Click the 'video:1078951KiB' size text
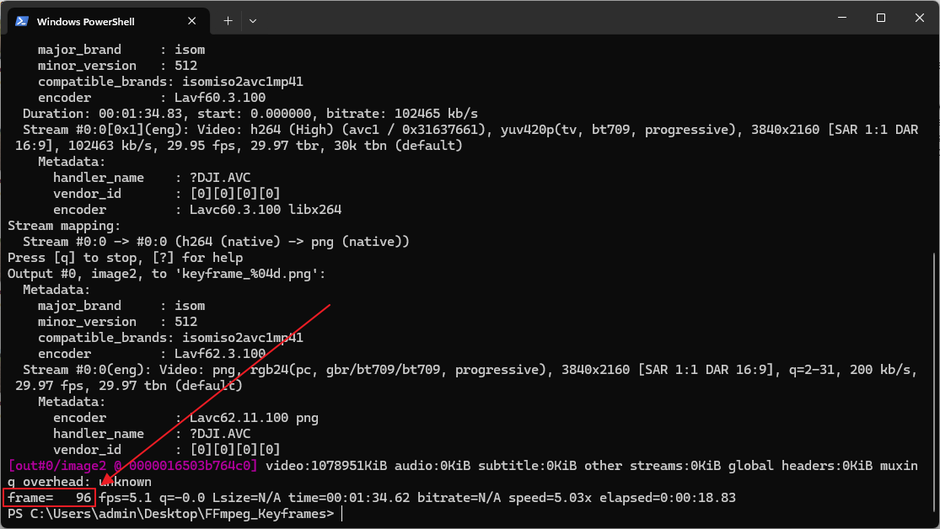 point(326,465)
